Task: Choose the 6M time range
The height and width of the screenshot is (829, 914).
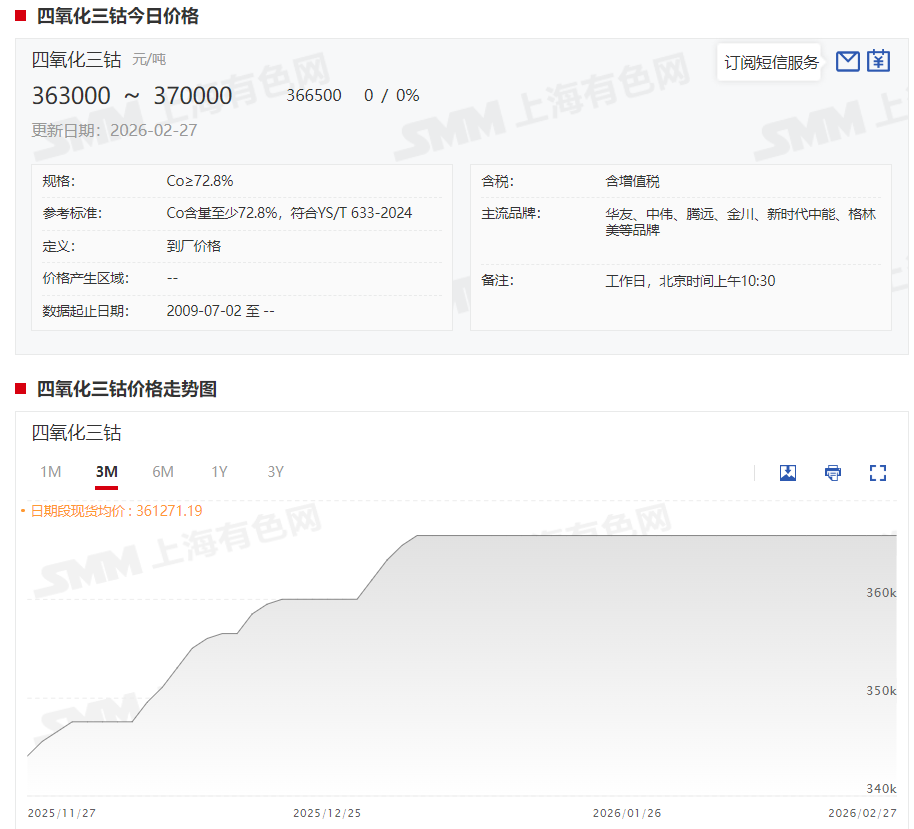Action: pos(163,472)
